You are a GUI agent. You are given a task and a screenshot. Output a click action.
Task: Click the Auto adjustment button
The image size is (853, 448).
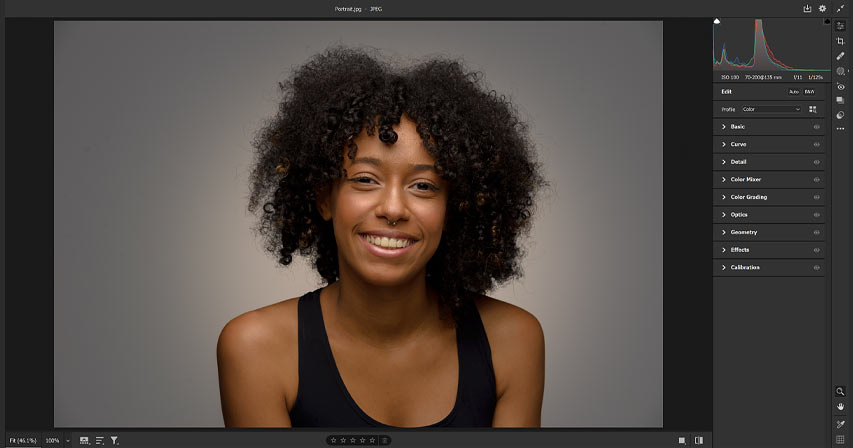(794, 92)
